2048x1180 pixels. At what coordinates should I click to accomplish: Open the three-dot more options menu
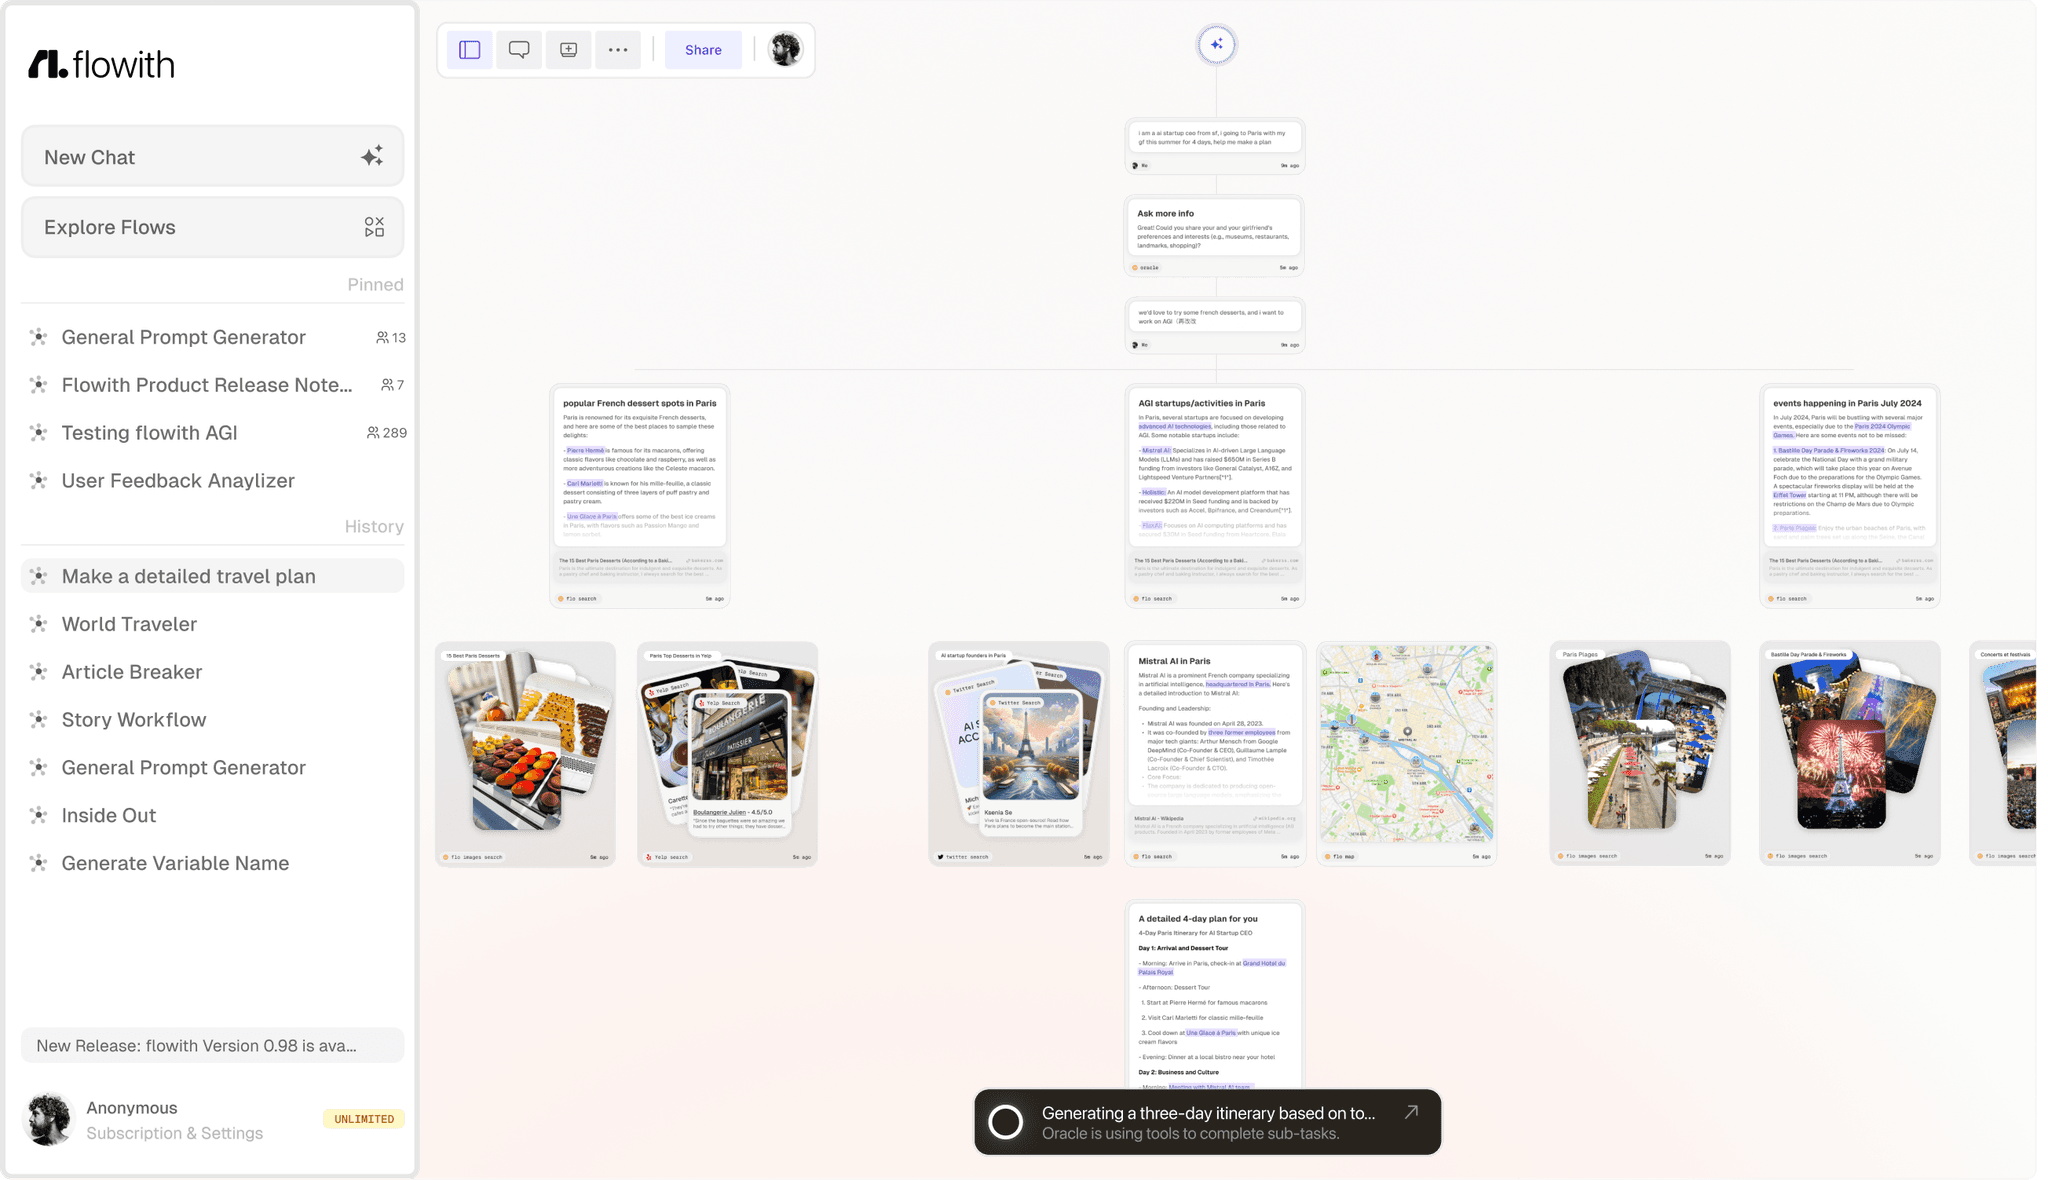tap(618, 49)
